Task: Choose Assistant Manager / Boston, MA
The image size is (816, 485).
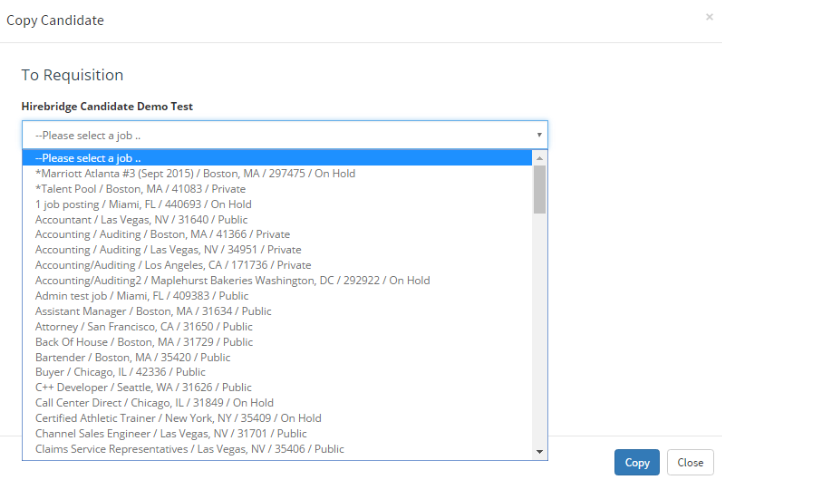Action: coord(153,311)
